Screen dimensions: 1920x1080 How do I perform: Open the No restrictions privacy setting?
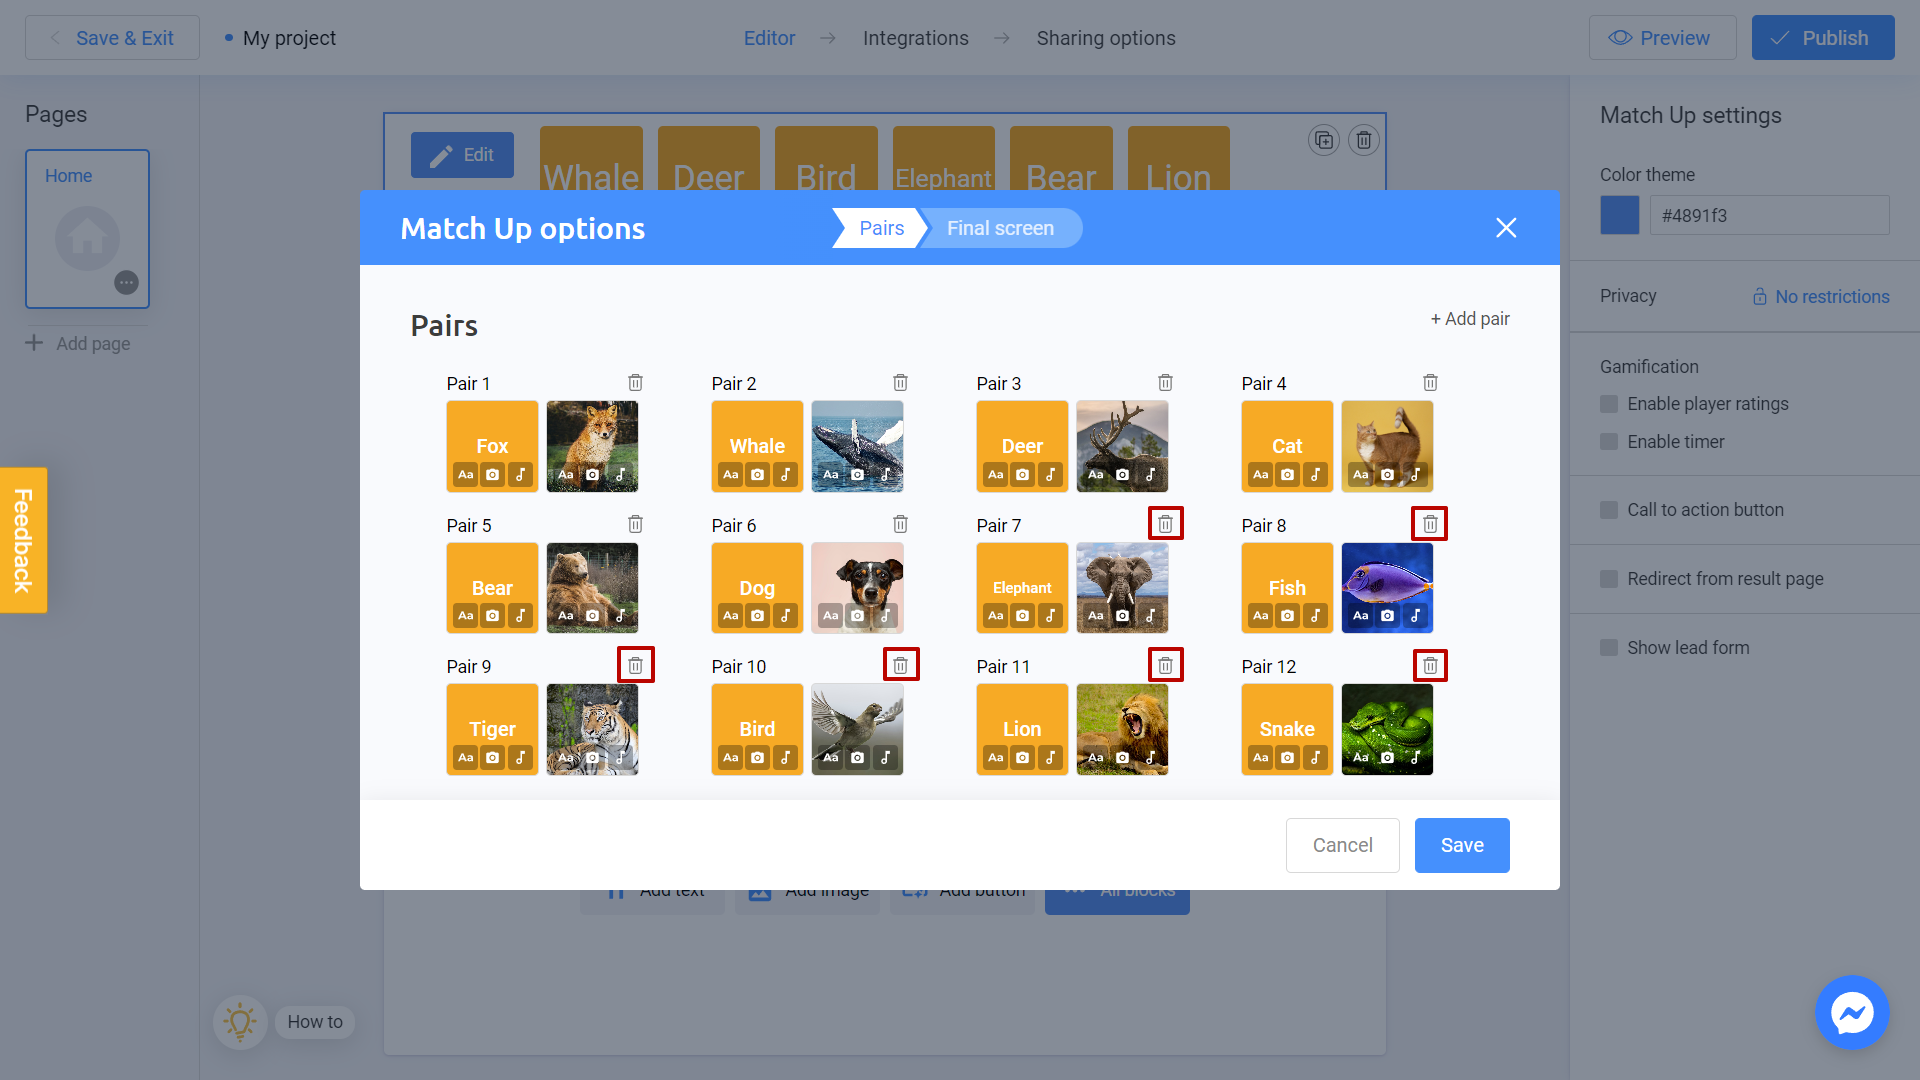click(x=1820, y=297)
